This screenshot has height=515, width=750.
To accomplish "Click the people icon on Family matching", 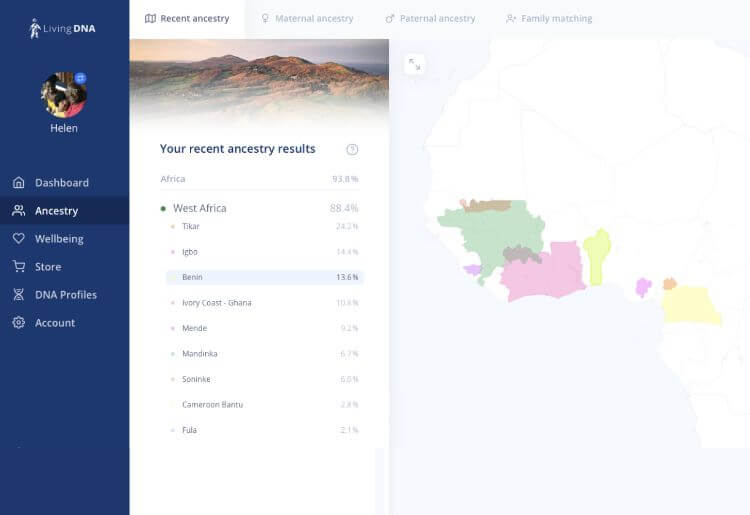I will (511, 19).
